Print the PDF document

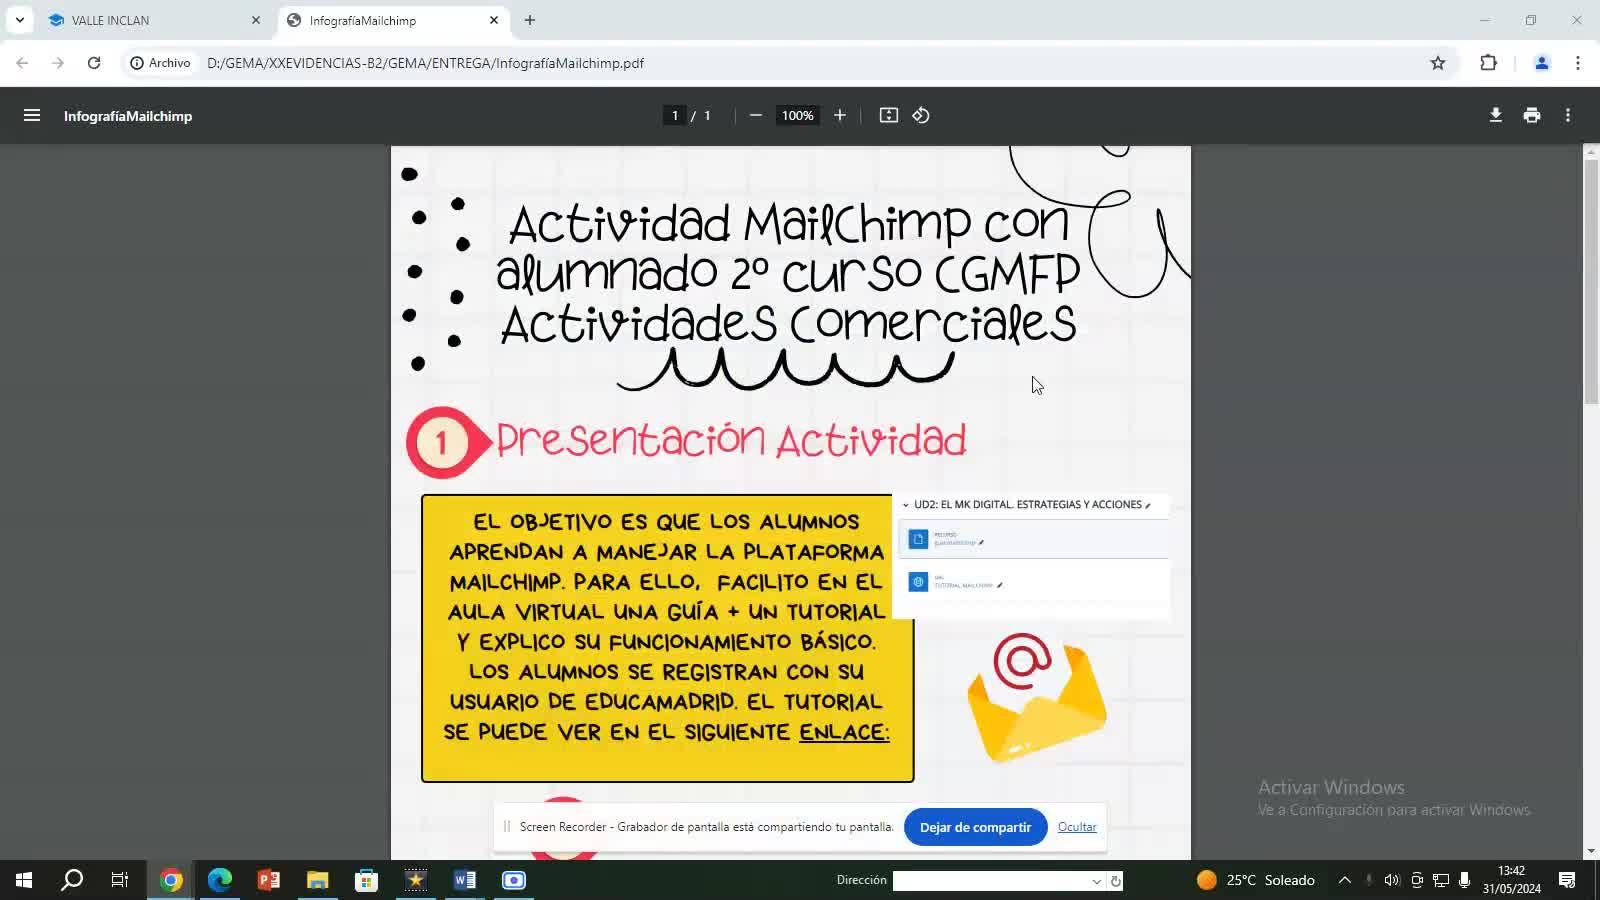[x=1532, y=116]
